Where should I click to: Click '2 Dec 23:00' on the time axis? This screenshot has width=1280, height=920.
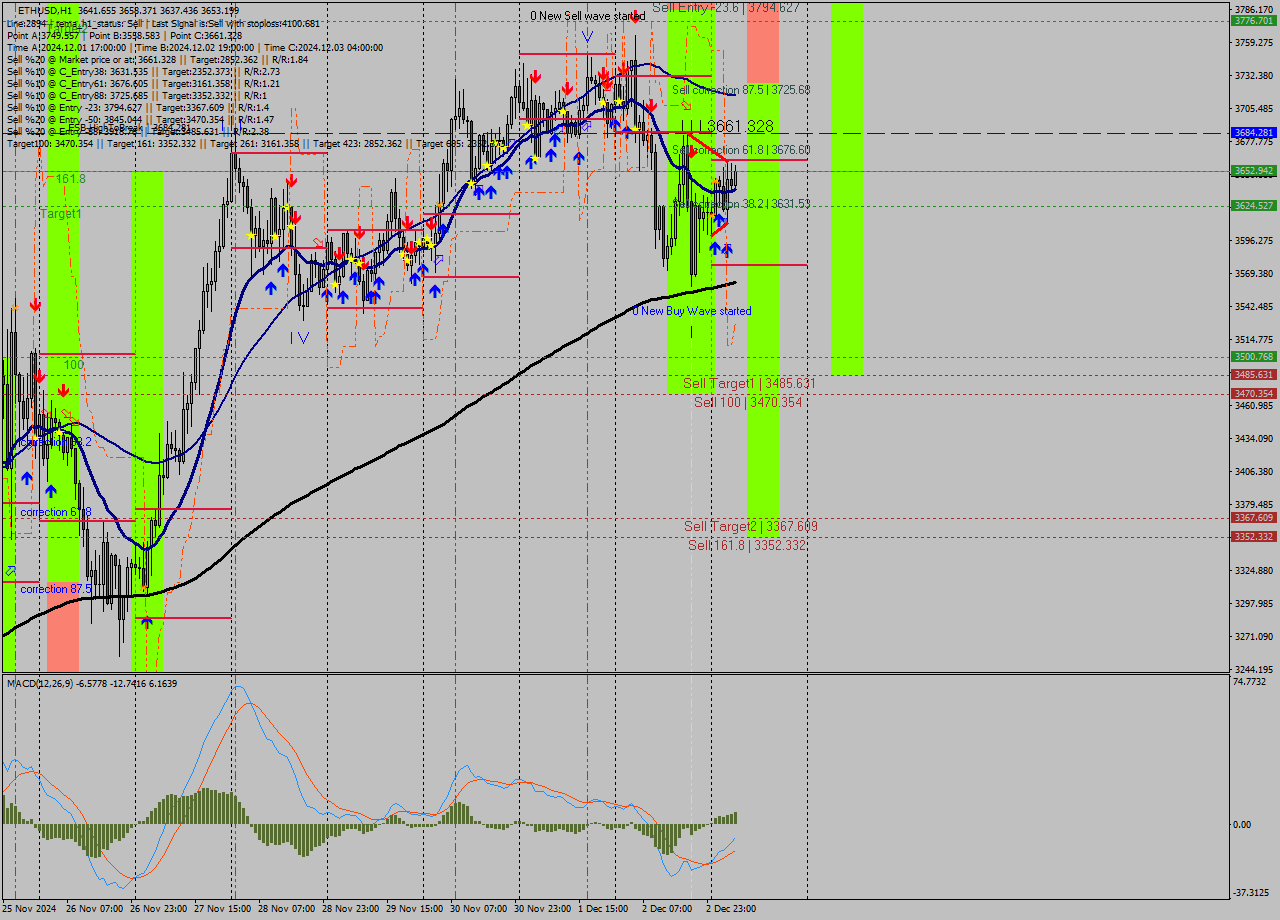pyautogui.click(x=732, y=909)
